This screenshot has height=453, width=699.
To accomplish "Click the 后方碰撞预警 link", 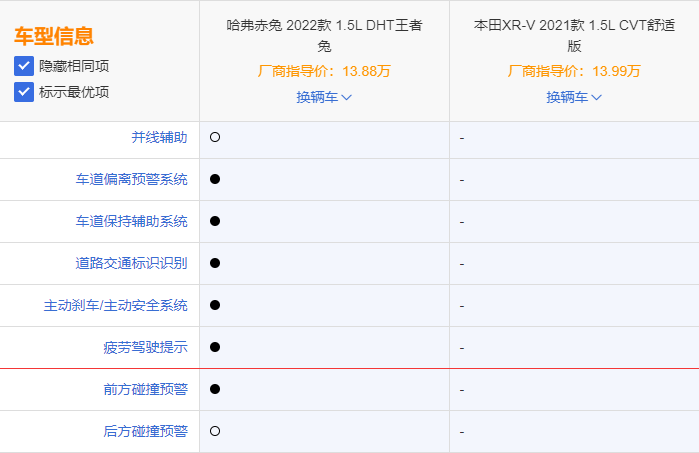I will pyautogui.click(x=145, y=431).
